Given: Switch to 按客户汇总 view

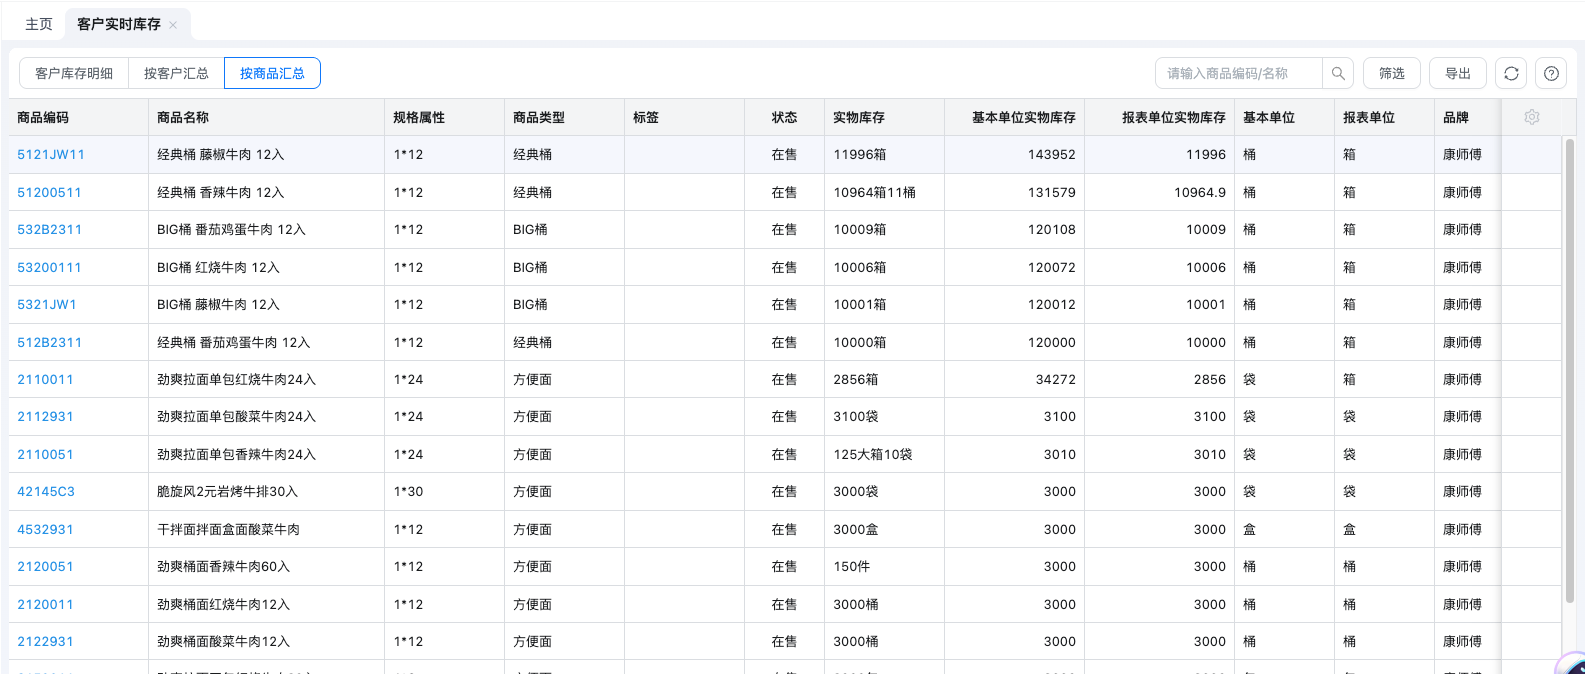Looking at the screenshot, I should [176, 73].
